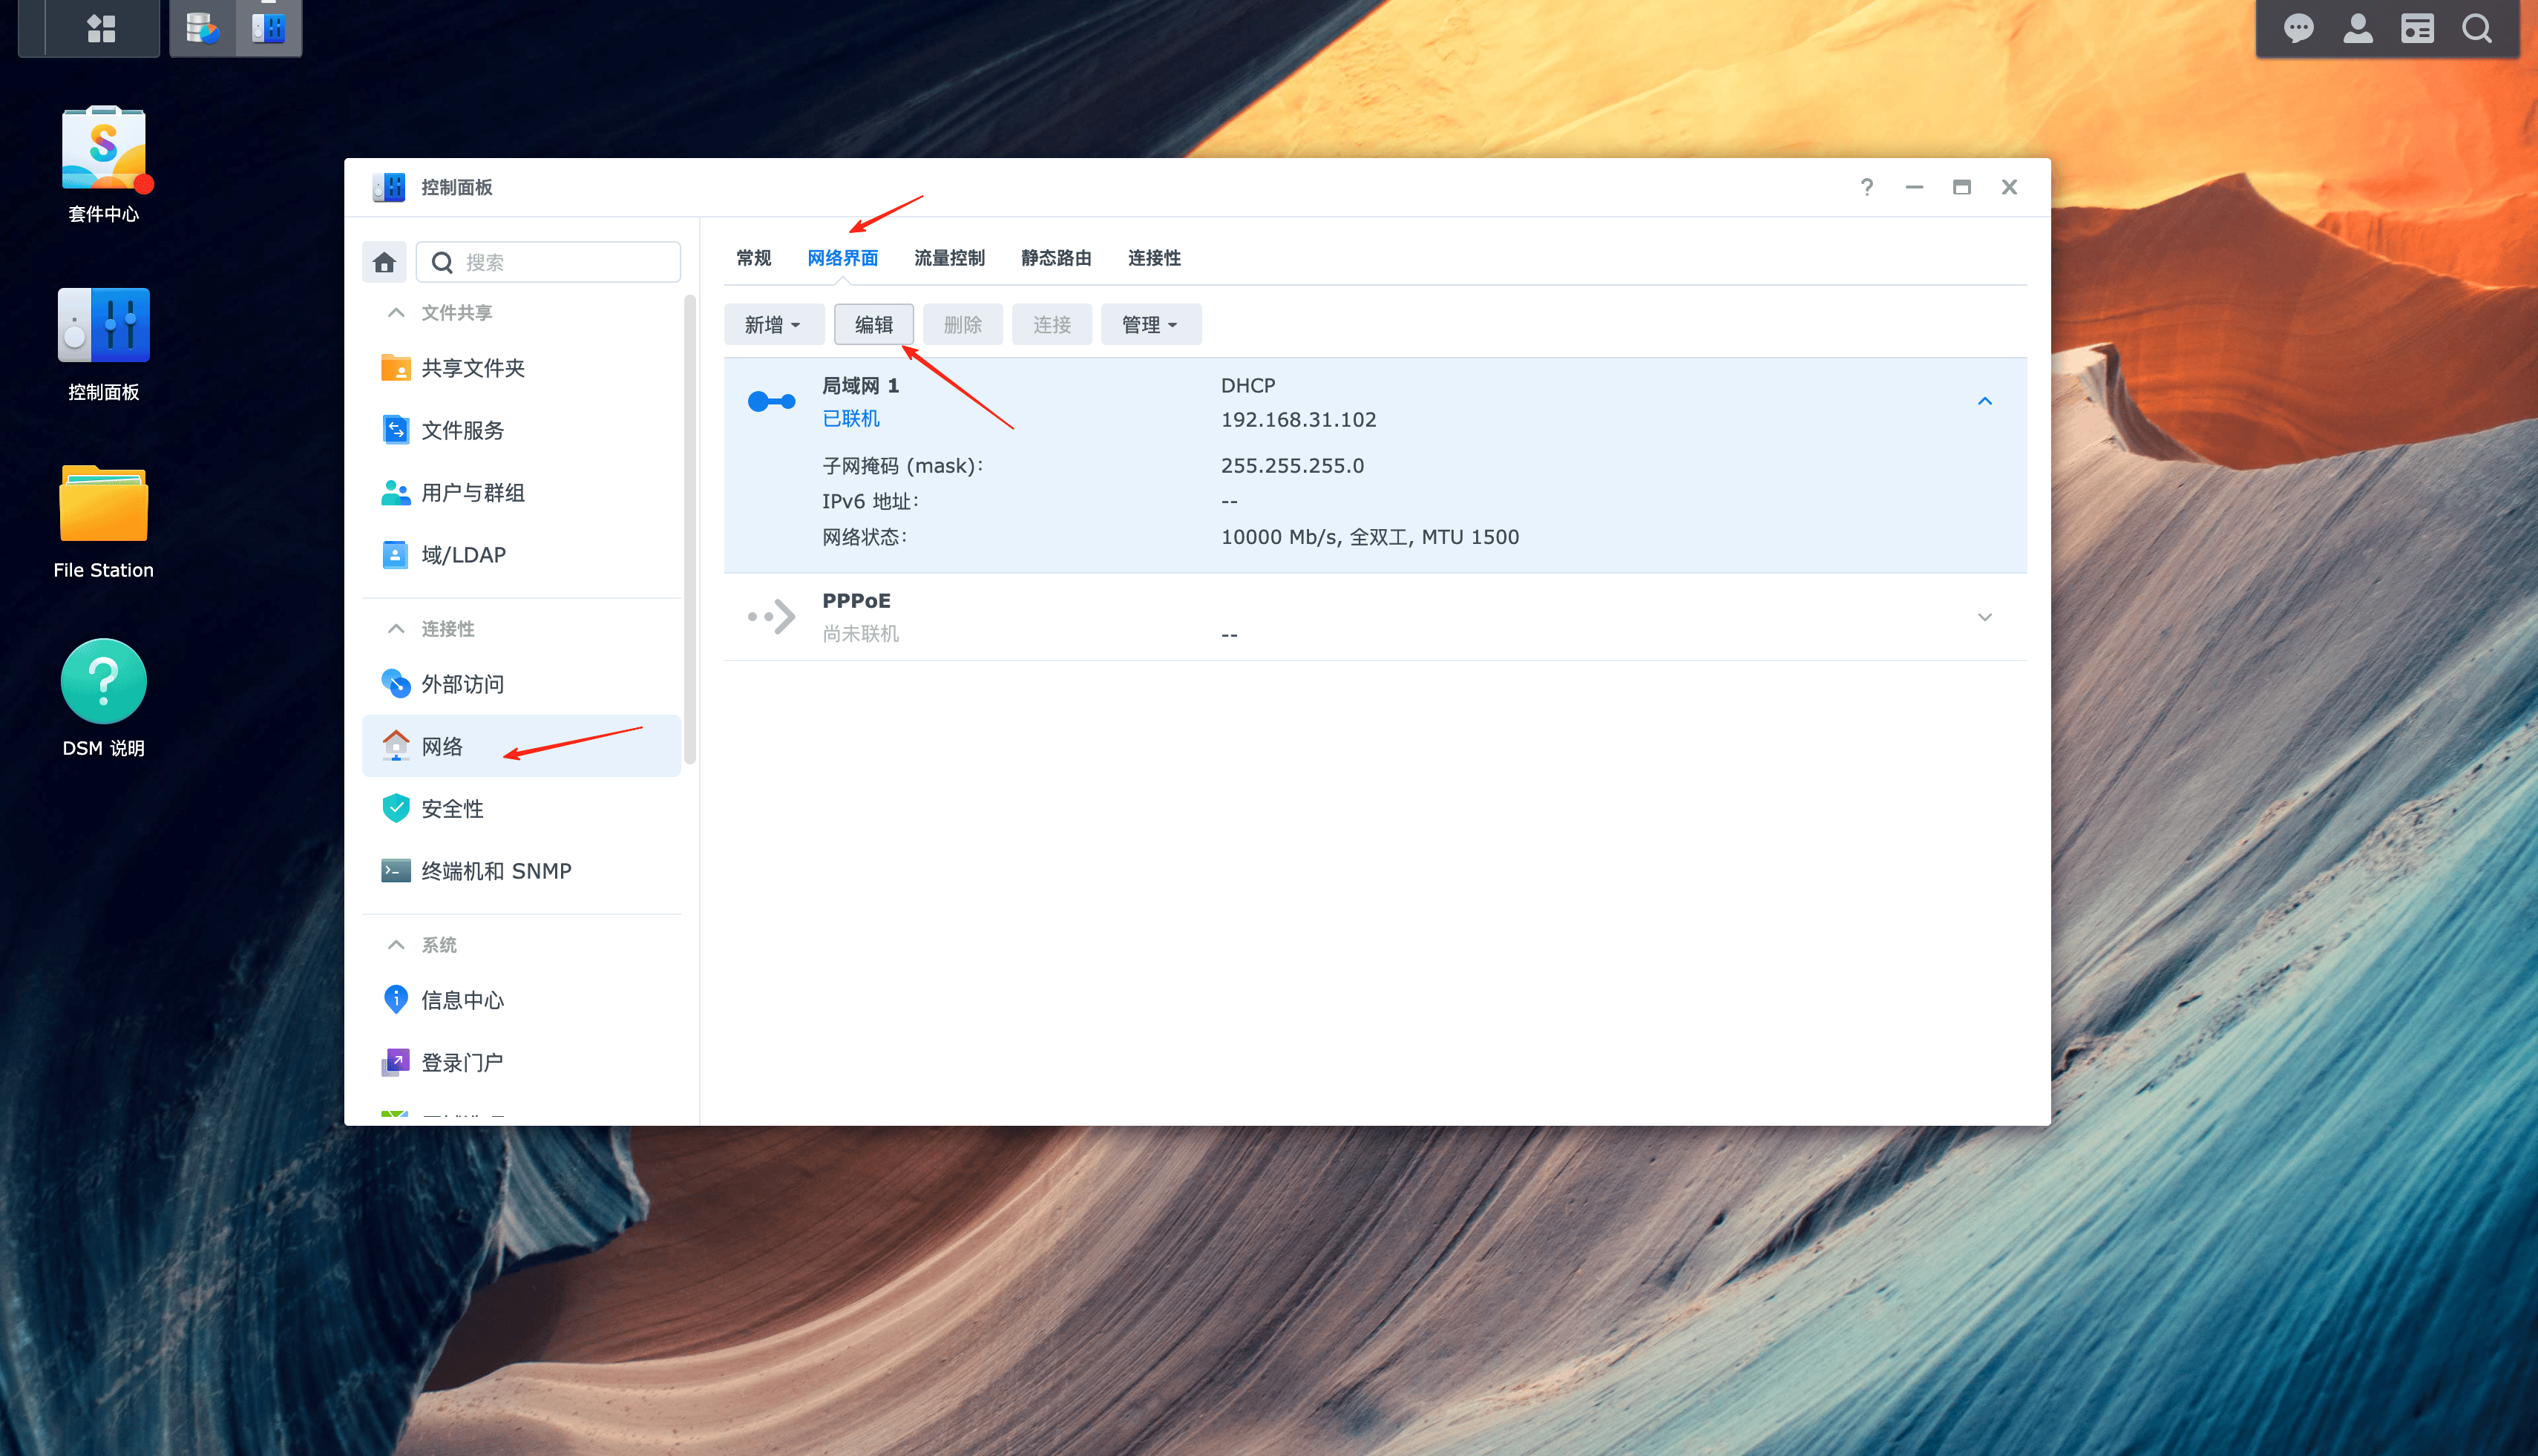
Task: Open the widgets panel icon
Action: (x=2417, y=28)
